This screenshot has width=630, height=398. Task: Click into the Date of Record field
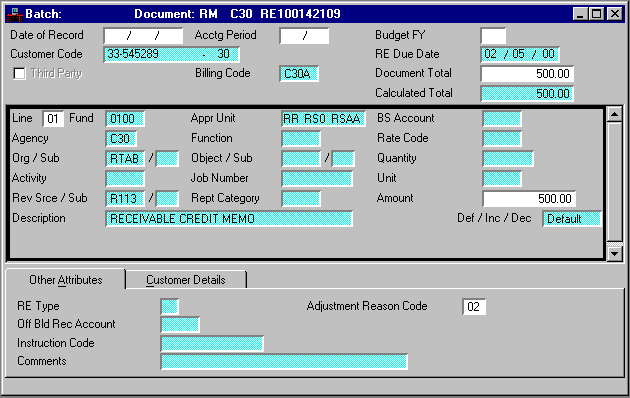[143, 36]
